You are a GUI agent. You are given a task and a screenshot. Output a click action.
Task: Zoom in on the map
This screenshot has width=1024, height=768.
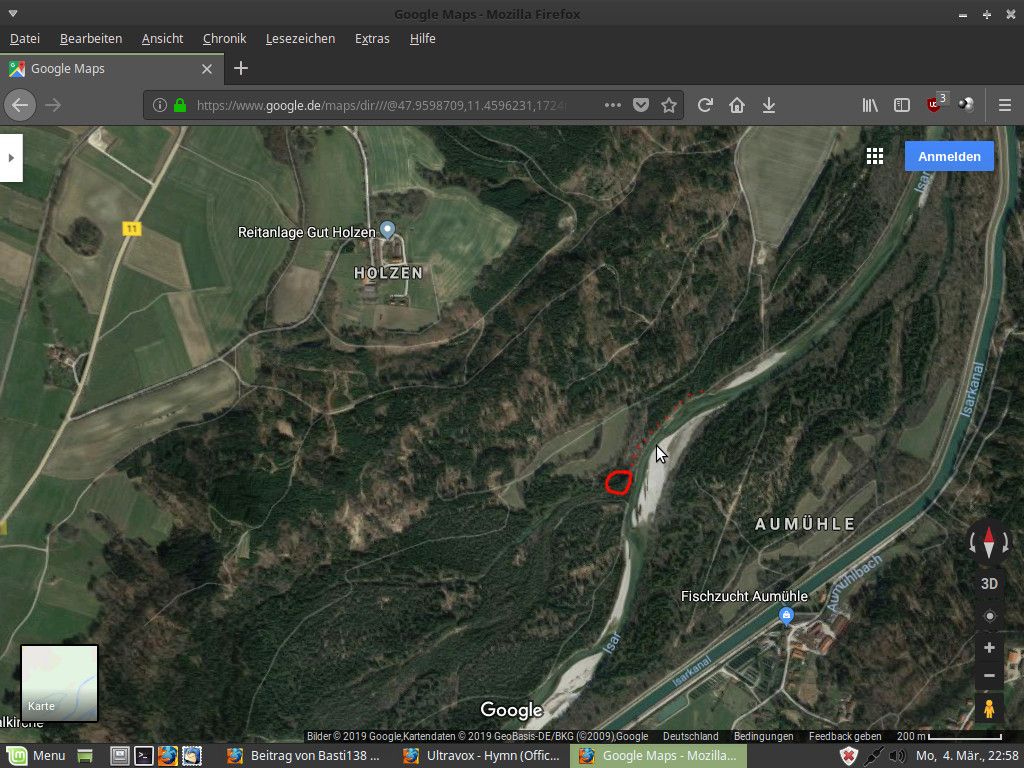[x=989, y=647]
